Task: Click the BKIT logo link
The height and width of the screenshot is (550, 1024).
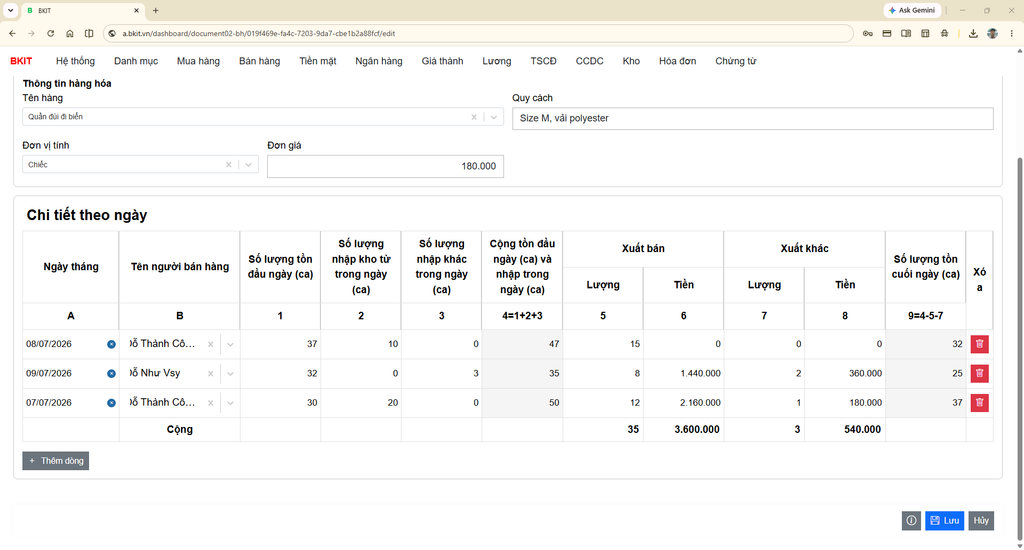Action: pos(21,61)
